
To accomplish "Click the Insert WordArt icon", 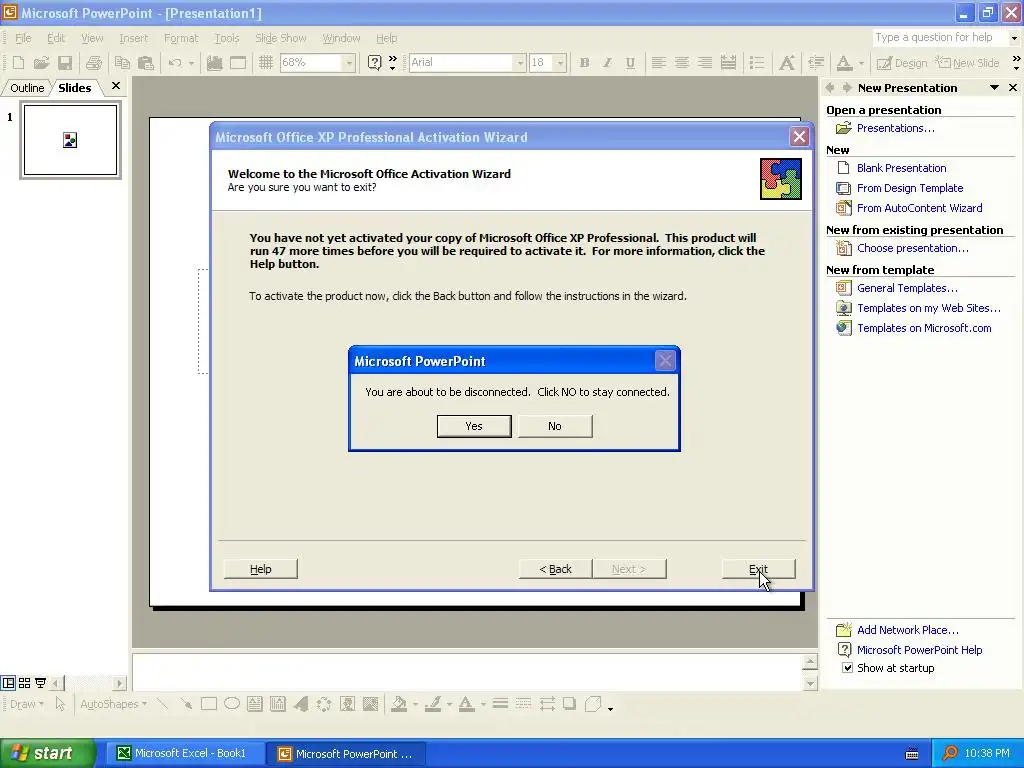I will 301,704.
